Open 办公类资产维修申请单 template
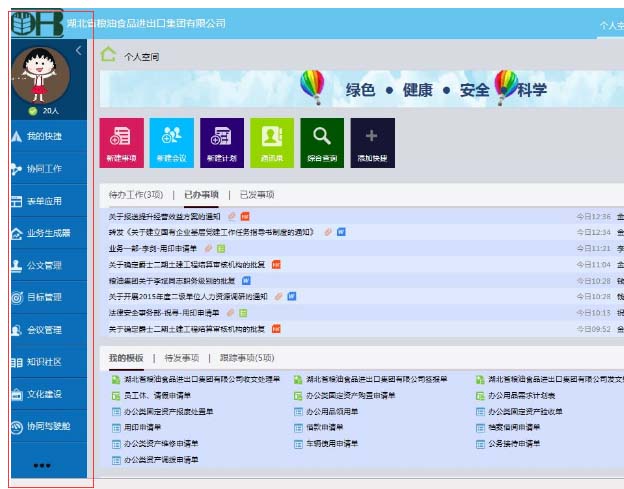 tap(161, 443)
